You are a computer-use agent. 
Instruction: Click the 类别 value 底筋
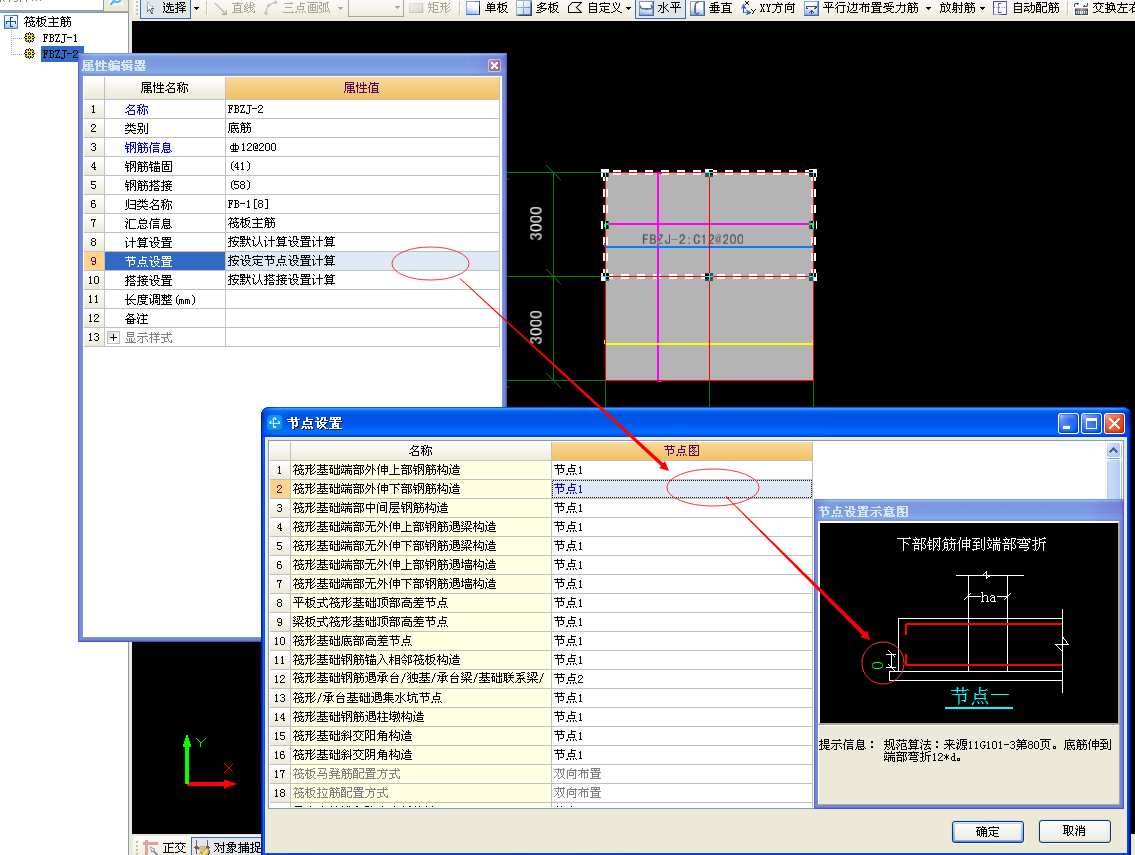[x=362, y=128]
